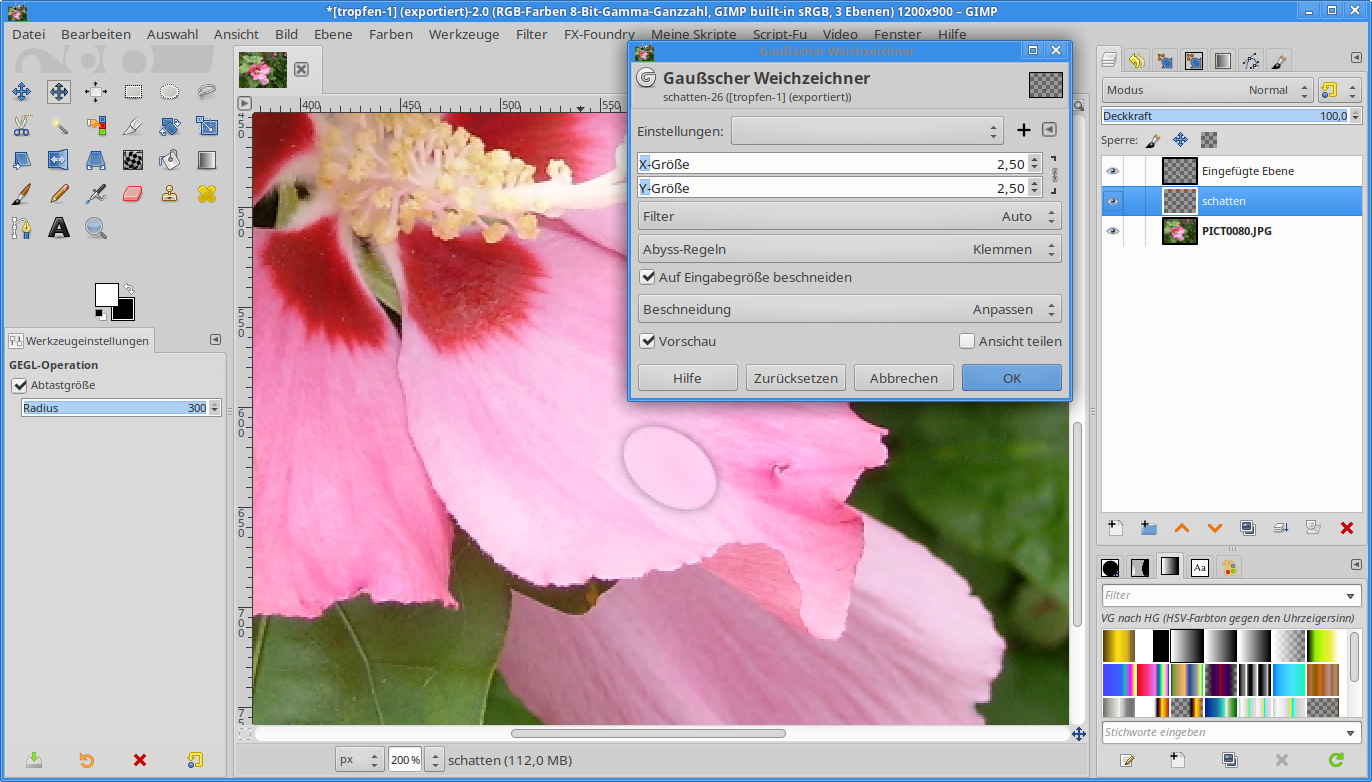Open the Abyss-Regeln dropdown
Image resolution: width=1372 pixels, height=782 pixels.
[x=849, y=249]
